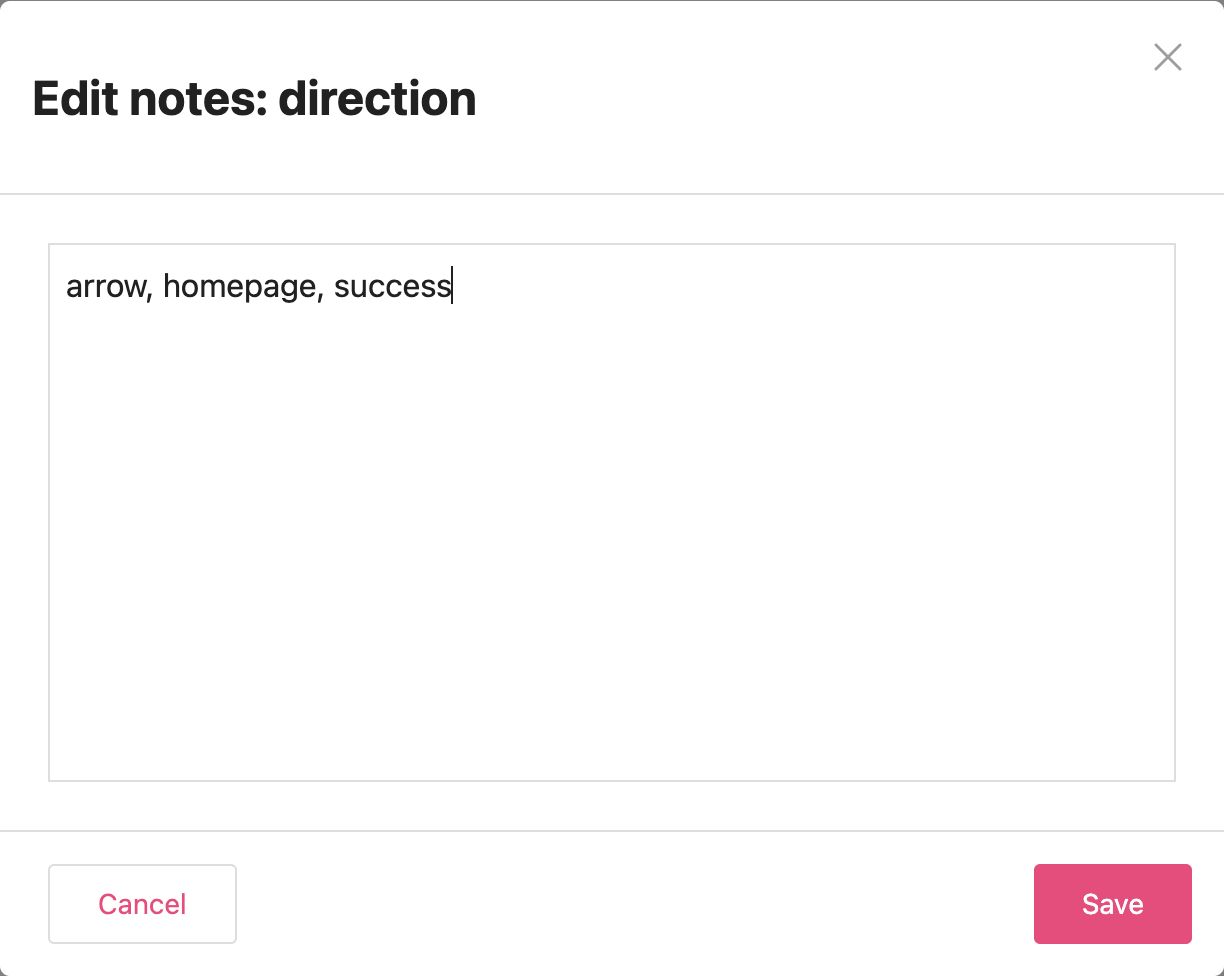Click on the word homepage in the notes
The height and width of the screenshot is (976, 1224).
(238, 286)
